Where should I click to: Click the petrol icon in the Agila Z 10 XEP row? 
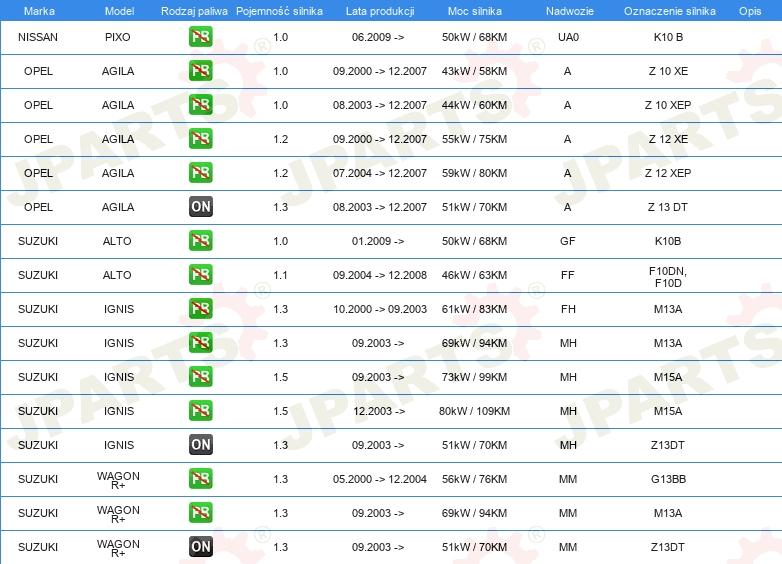click(200, 105)
